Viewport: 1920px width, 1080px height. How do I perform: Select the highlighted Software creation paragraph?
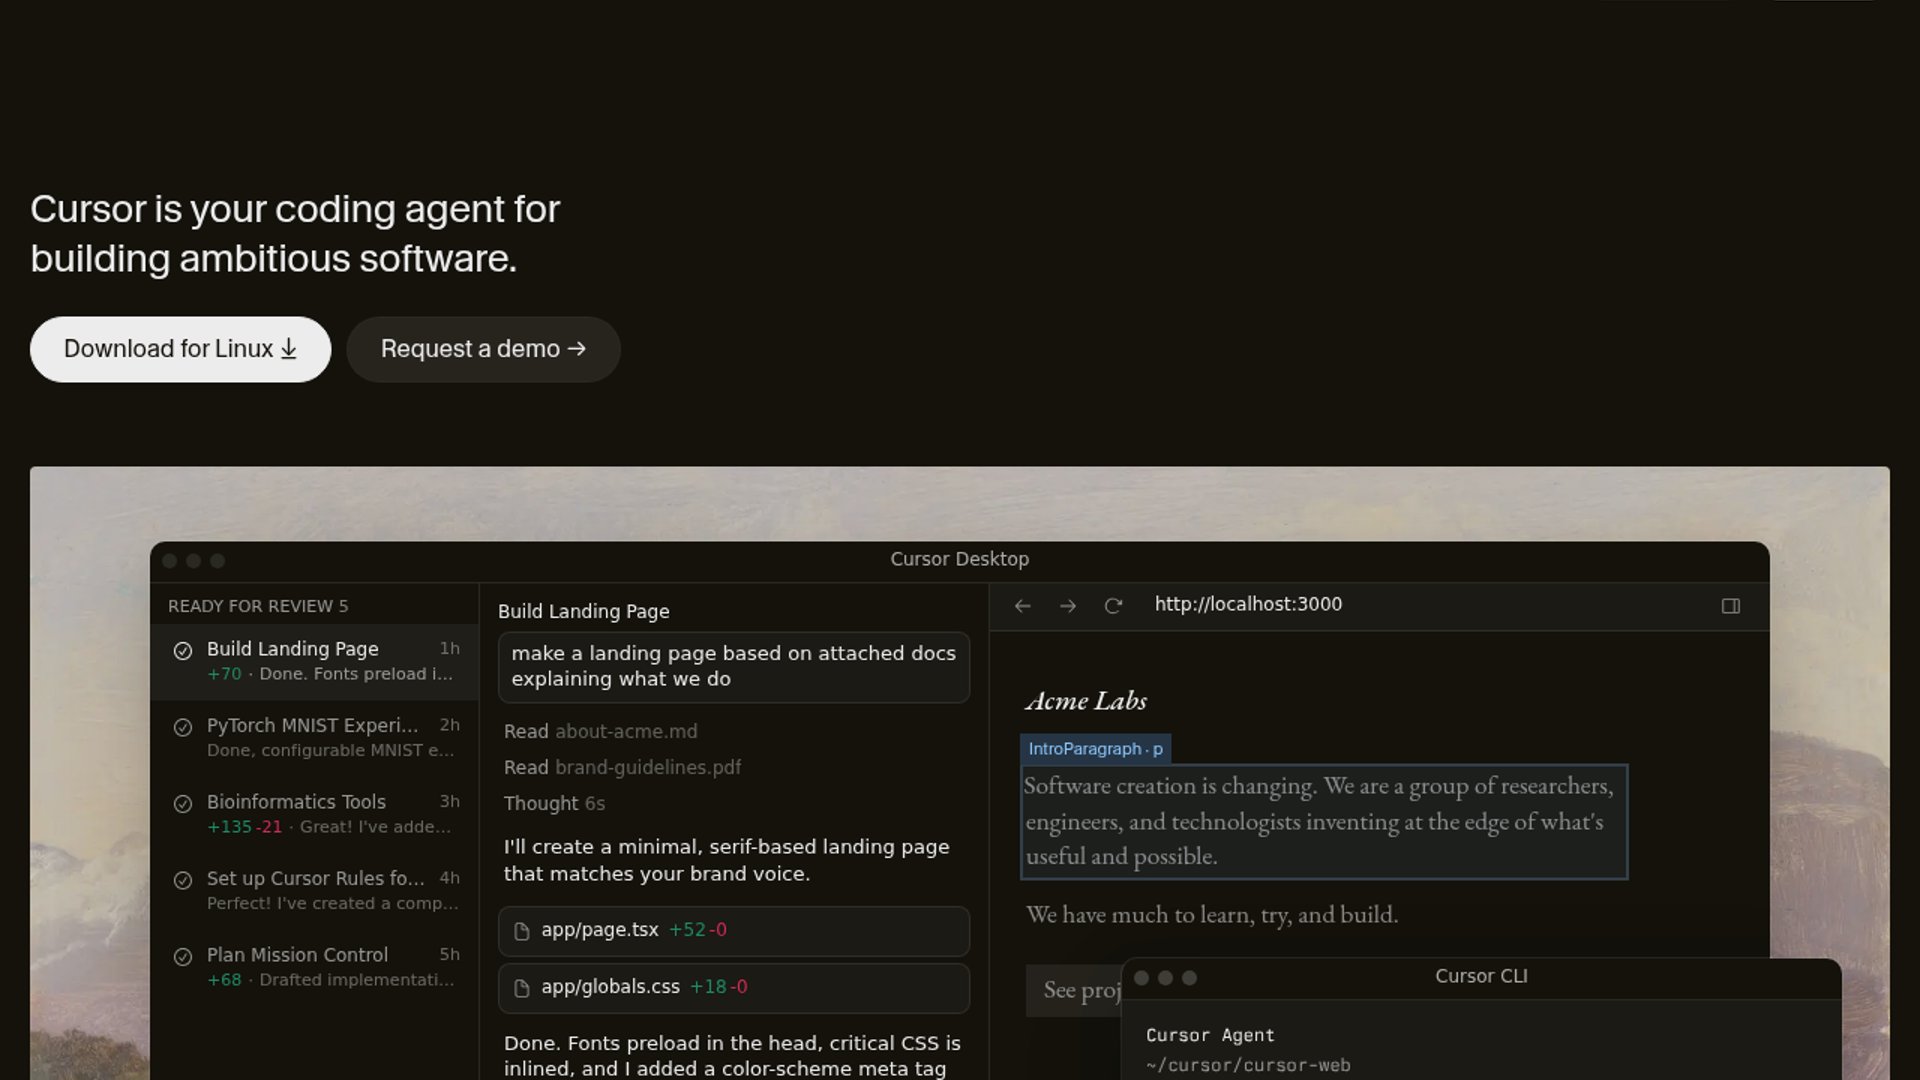coord(1324,822)
